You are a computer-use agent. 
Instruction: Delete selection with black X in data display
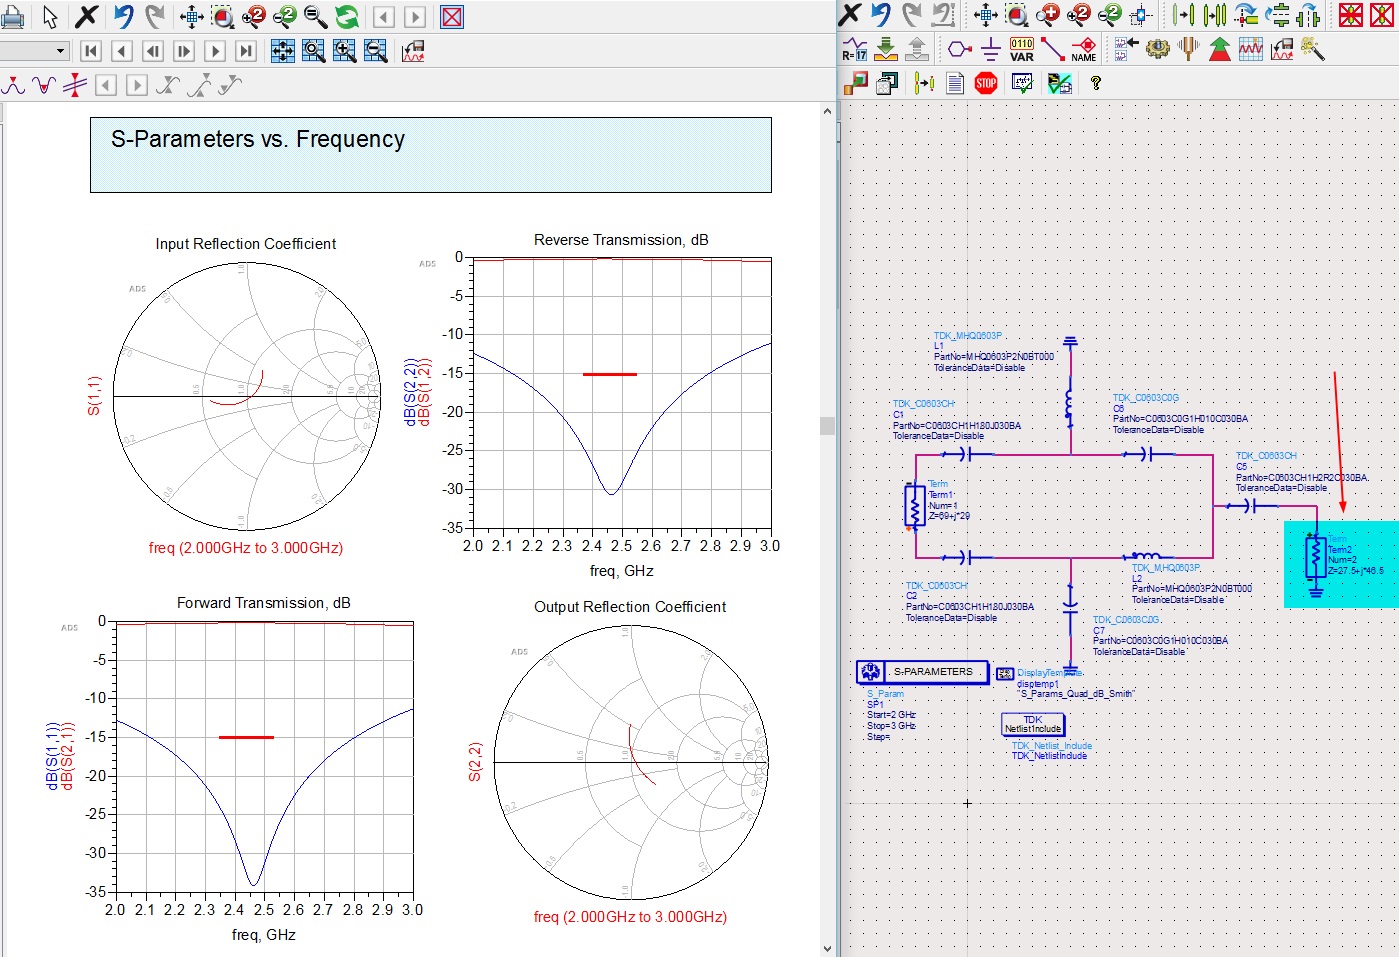pos(87,17)
